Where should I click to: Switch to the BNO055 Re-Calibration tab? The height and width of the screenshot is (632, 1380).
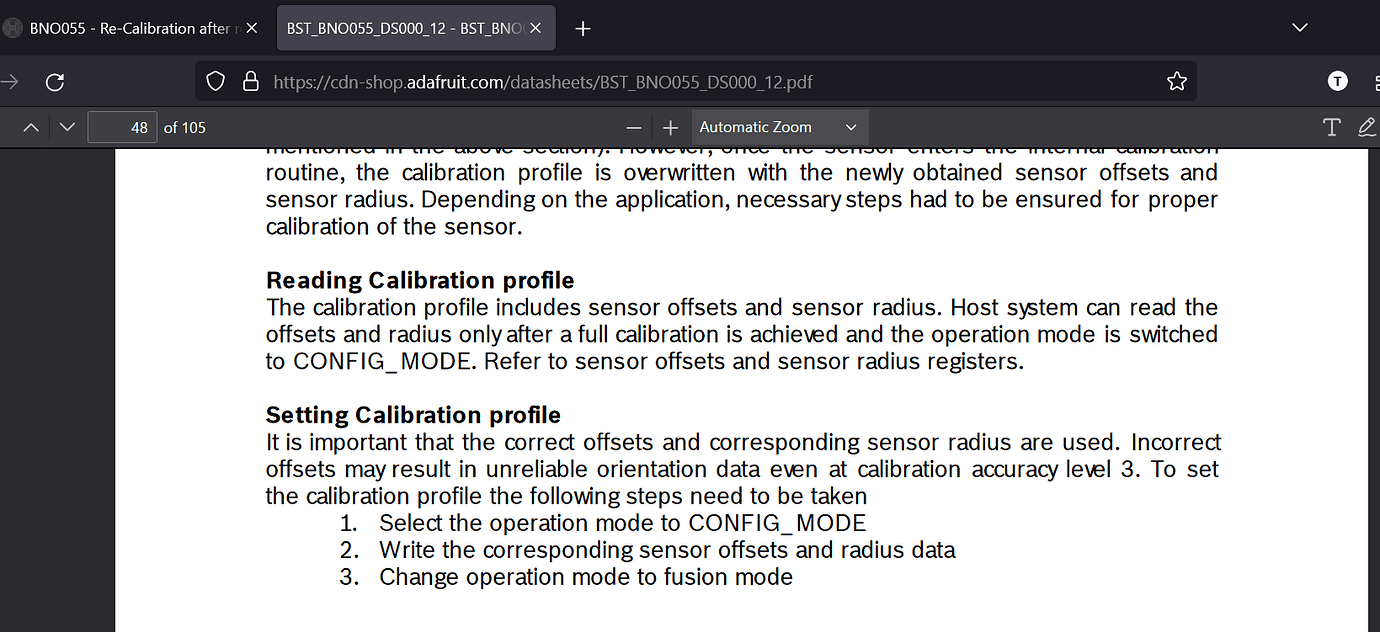click(x=130, y=28)
